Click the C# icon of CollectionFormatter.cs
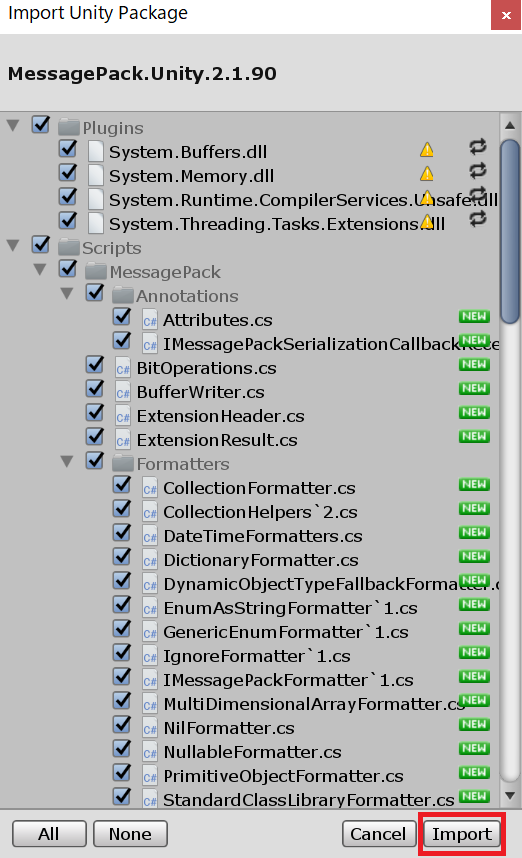The image size is (522, 858). [149, 488]
